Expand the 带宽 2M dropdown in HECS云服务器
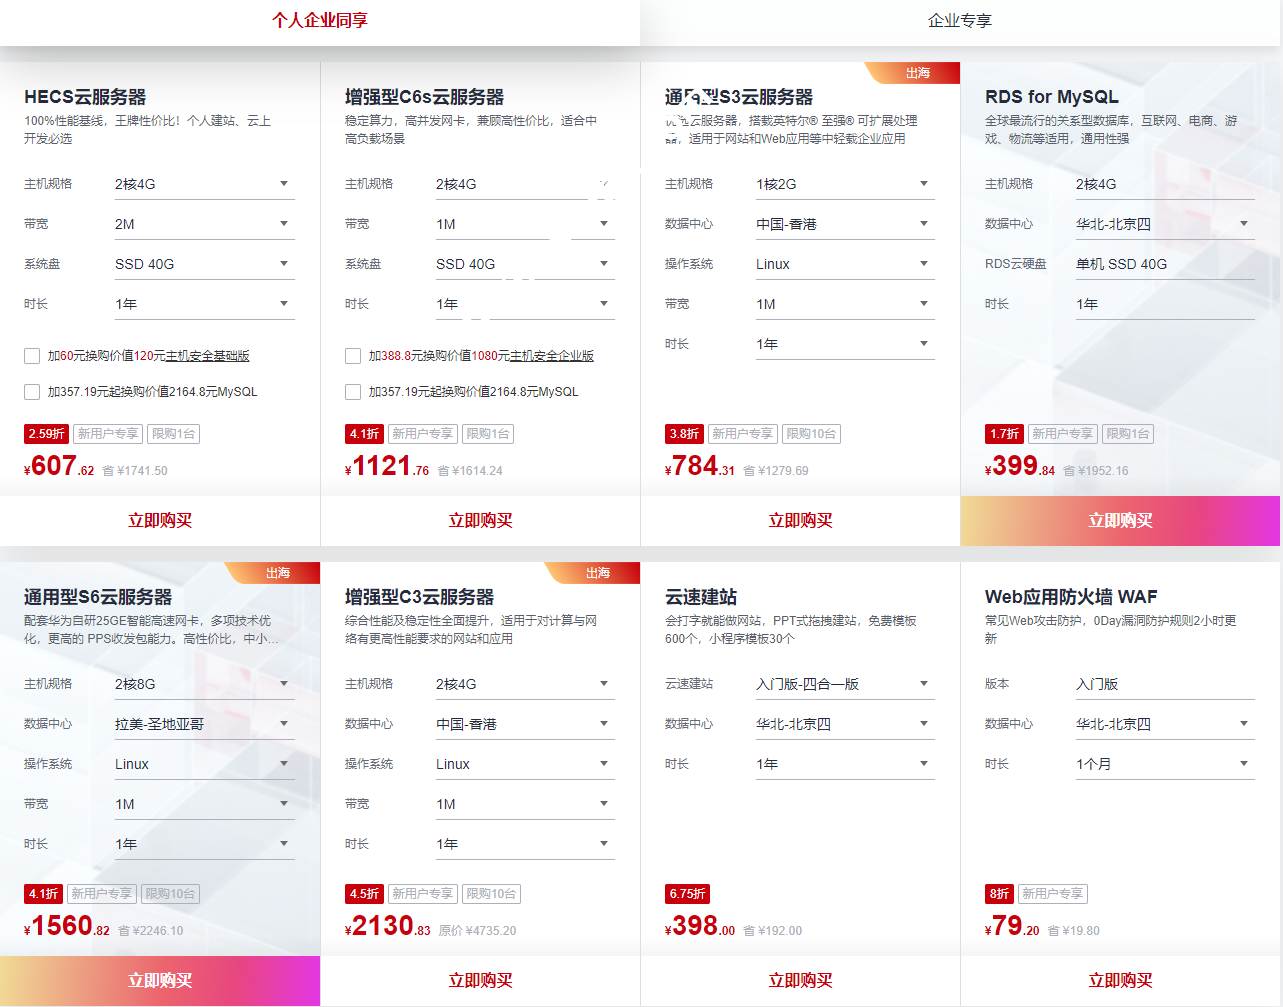The width and height of the screenshot is (1283, 1007). (x=204, y=224)
